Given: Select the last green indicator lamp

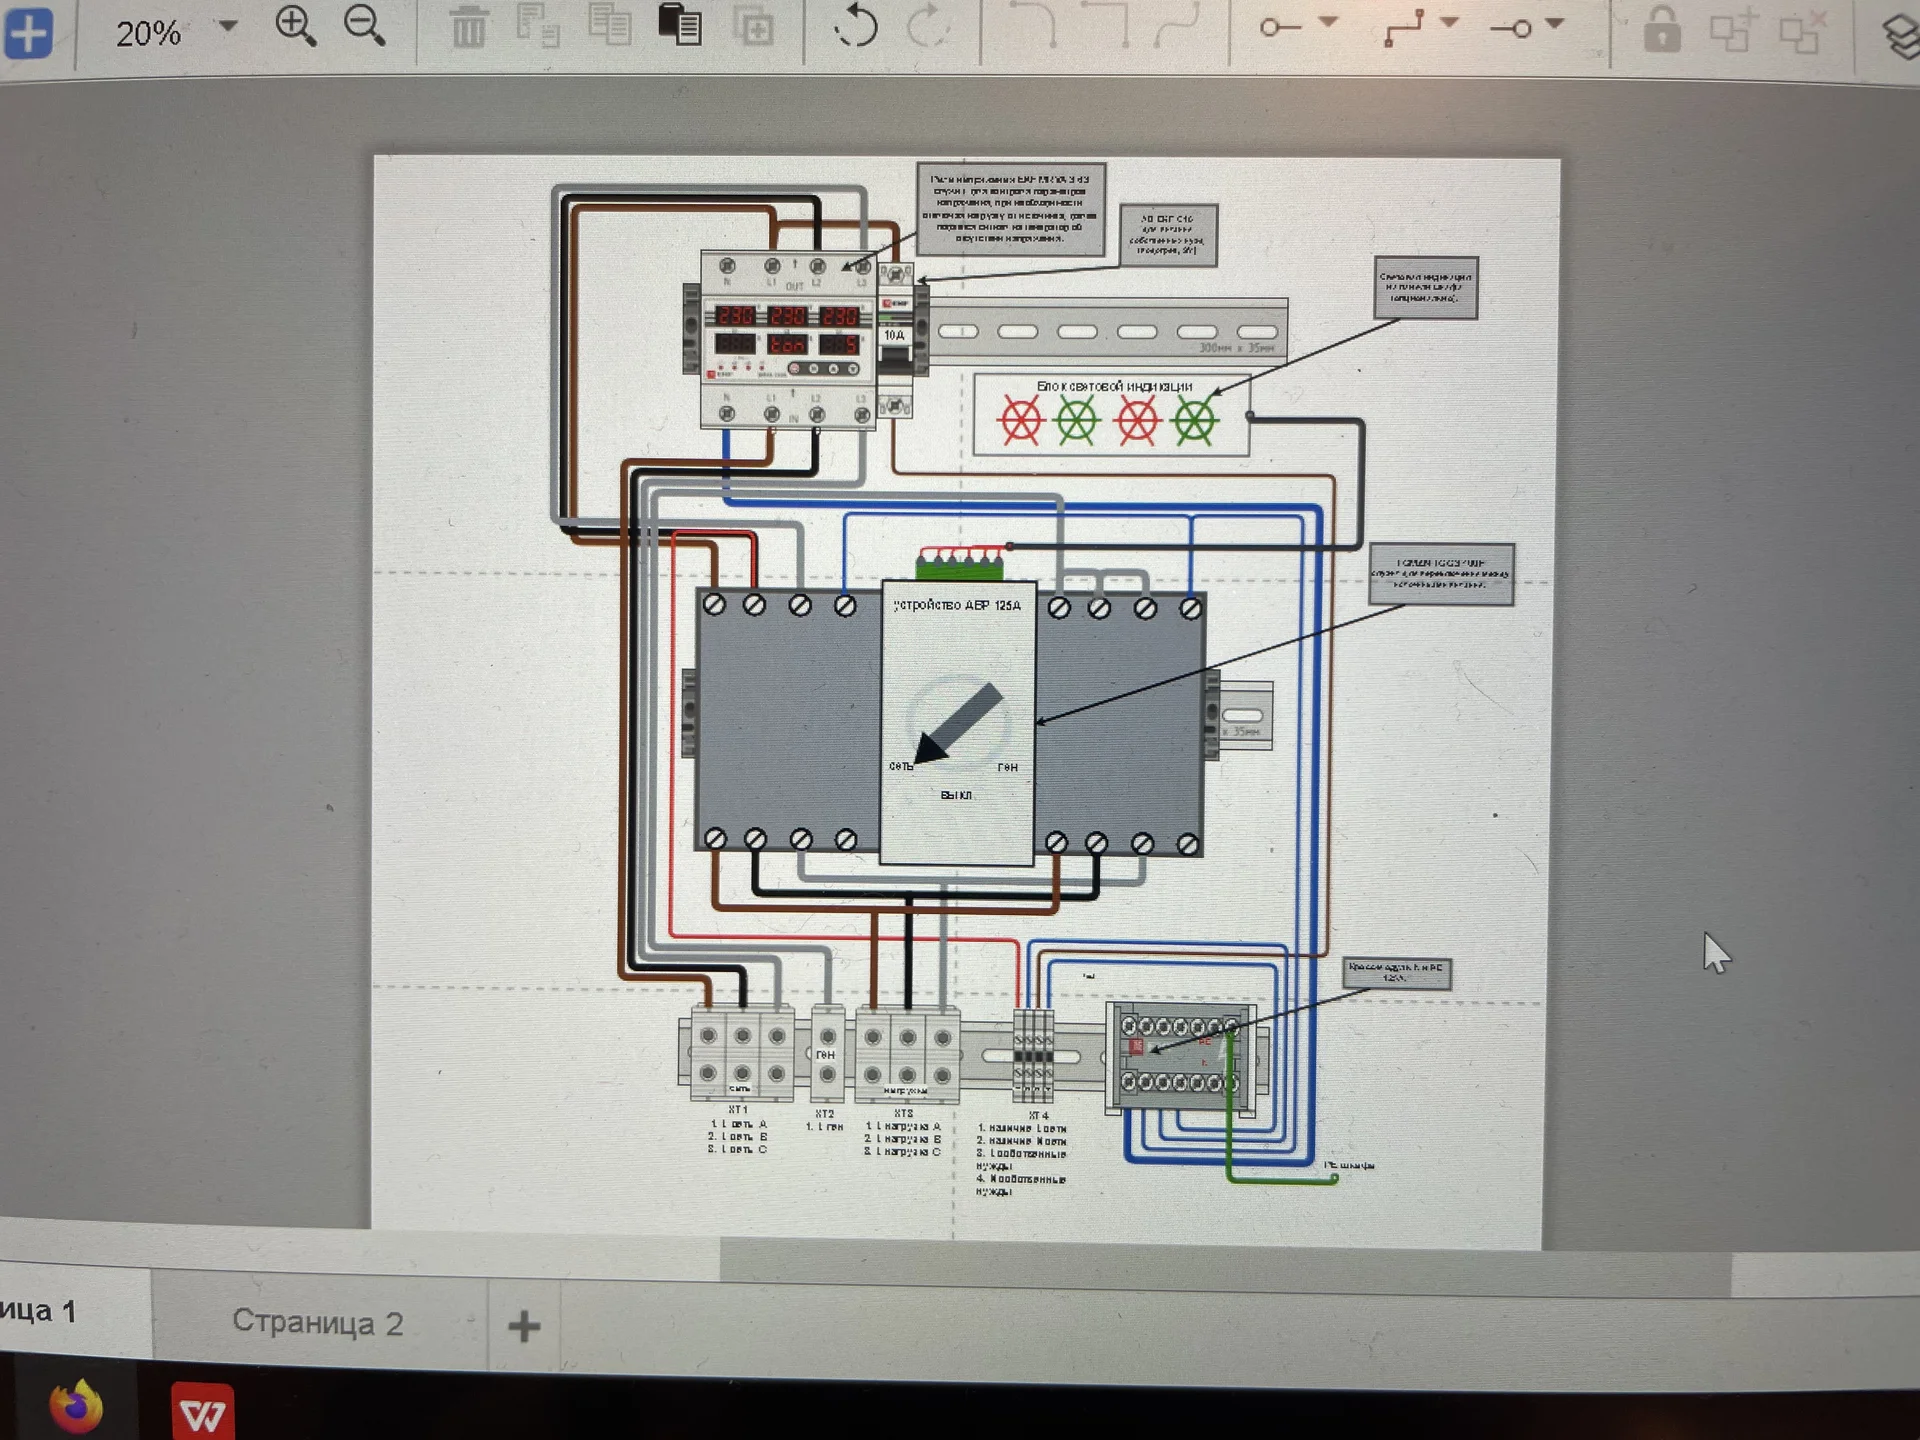Looking at the screenshot, I should [x=1195, y=421].
